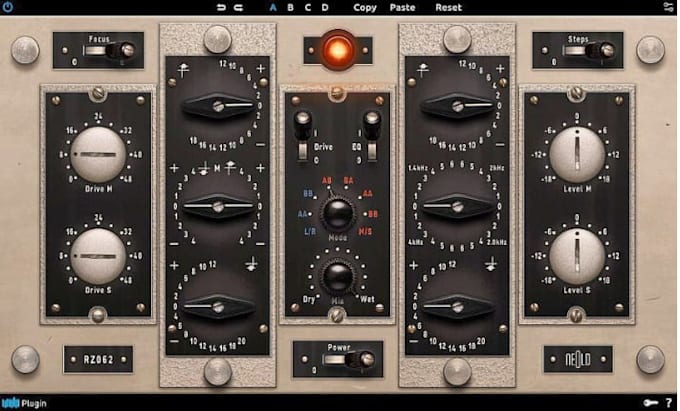Click the NEOLD logo badge
Viewport: 680px width, 411px height.
pos(578,359)
